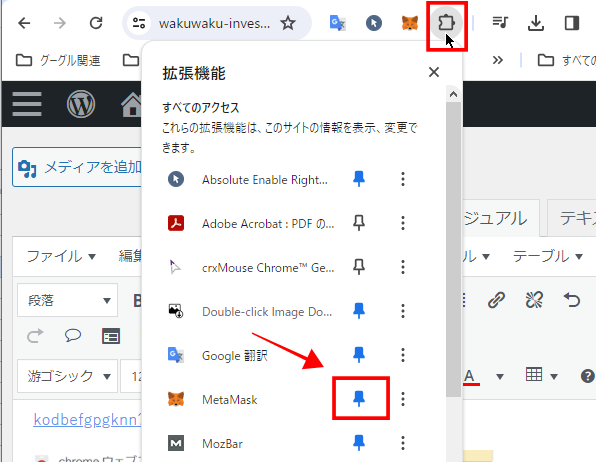Open テーブル menu in editor
This screenshot has height=462, width=596.
[548, 256]
